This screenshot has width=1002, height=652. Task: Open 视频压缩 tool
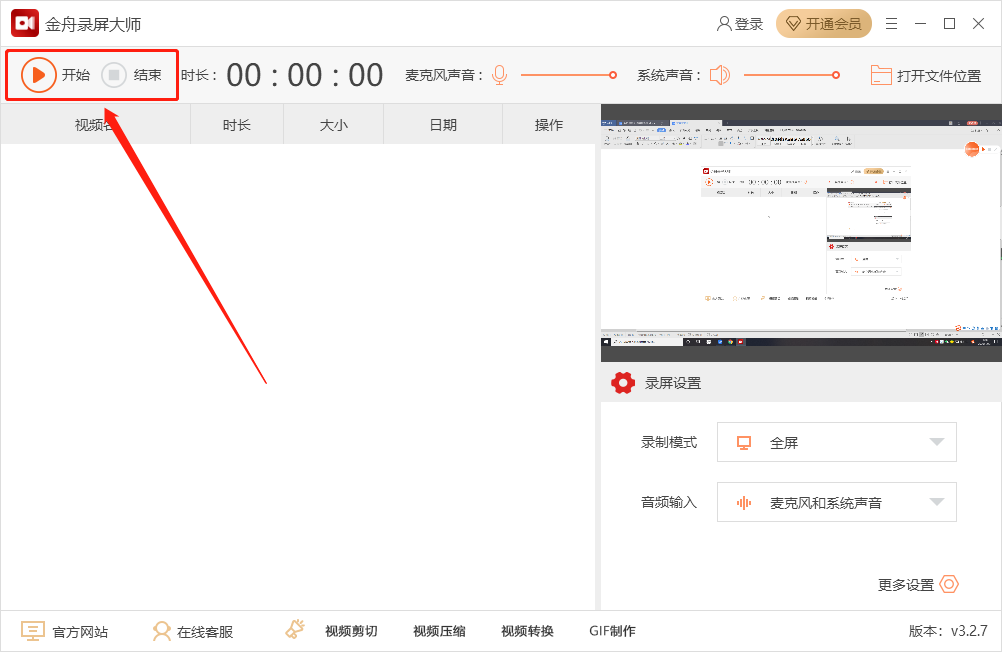(439, 632)
